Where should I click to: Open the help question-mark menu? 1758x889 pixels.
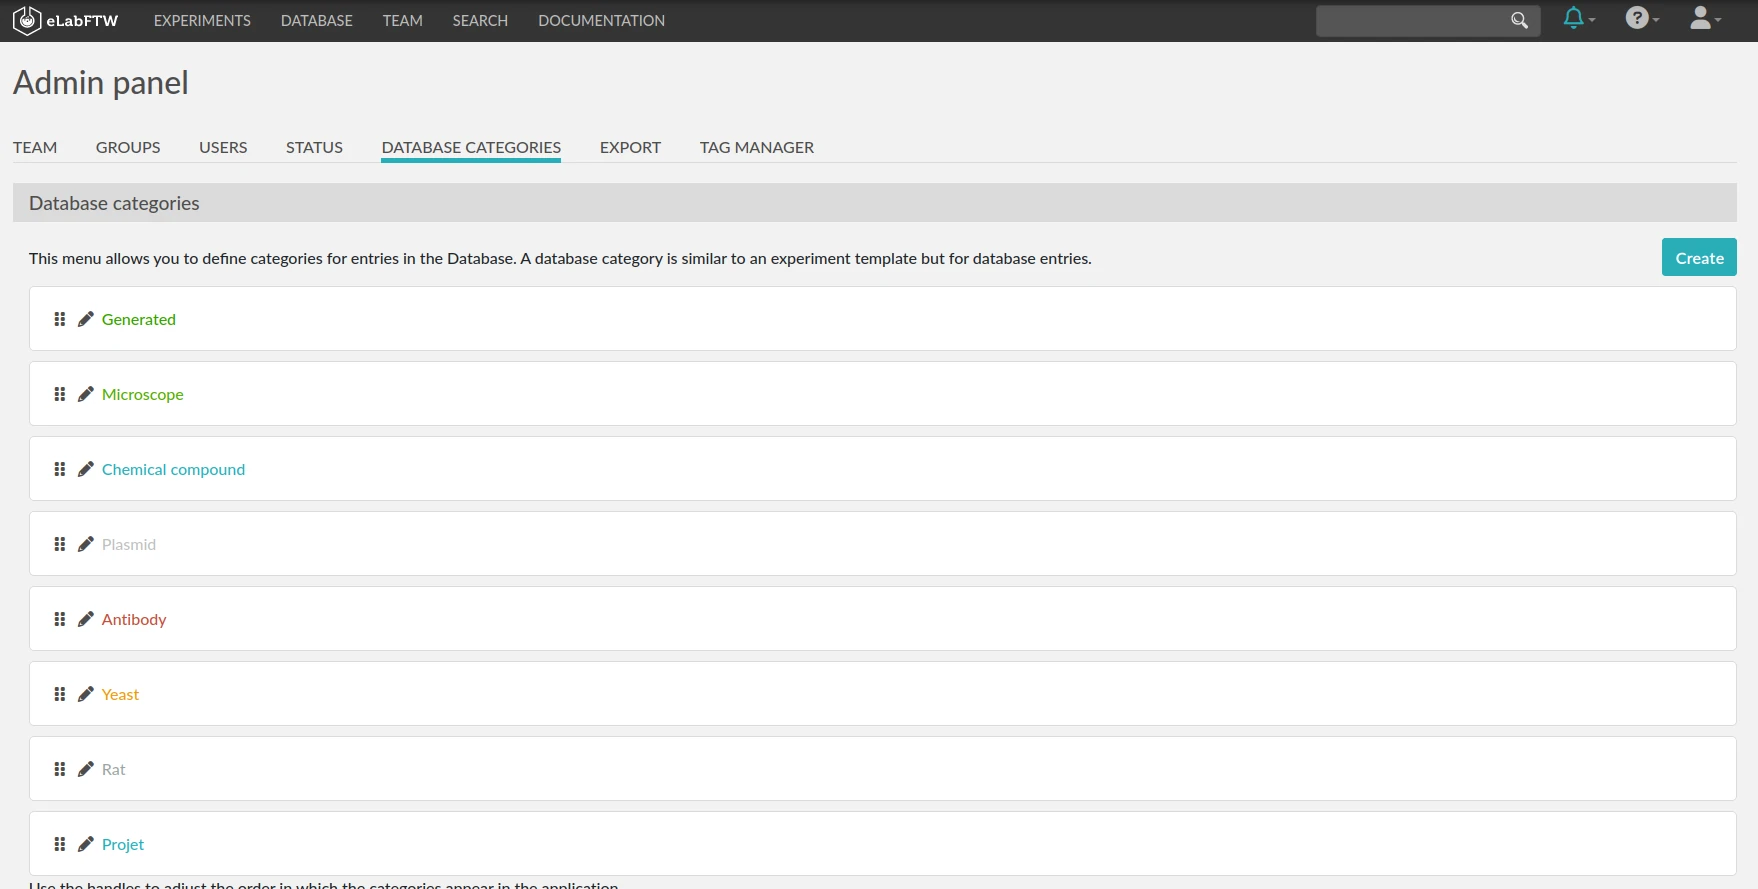[x=1642, y=19]
